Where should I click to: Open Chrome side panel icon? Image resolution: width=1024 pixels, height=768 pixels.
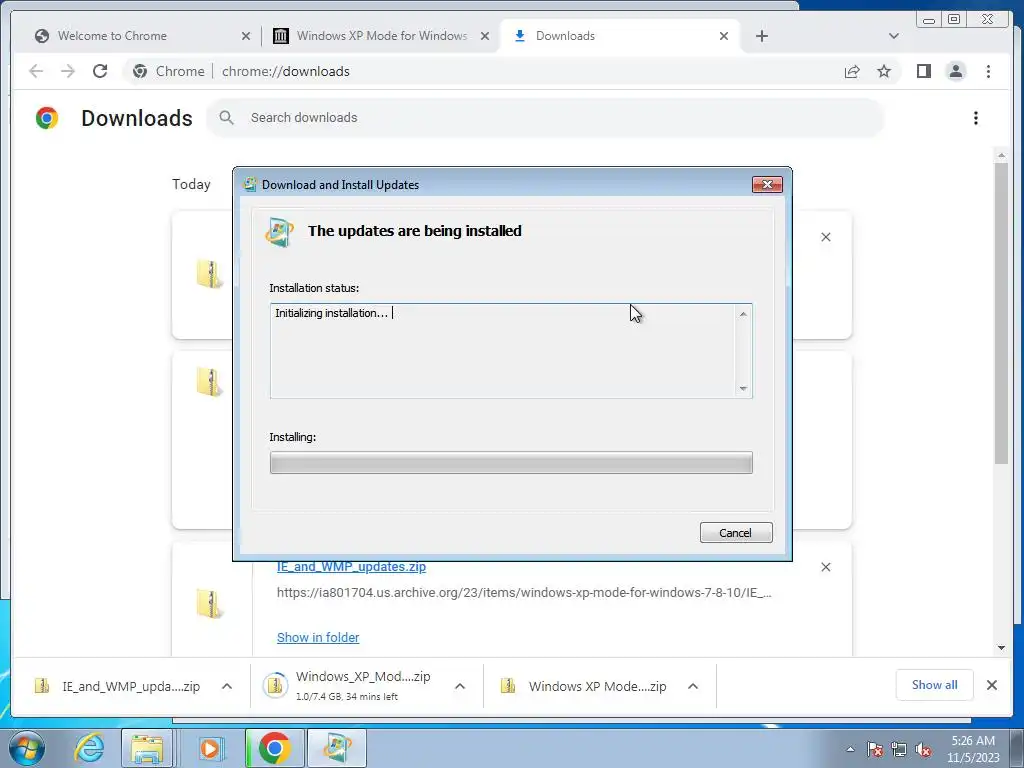point(923,71)
